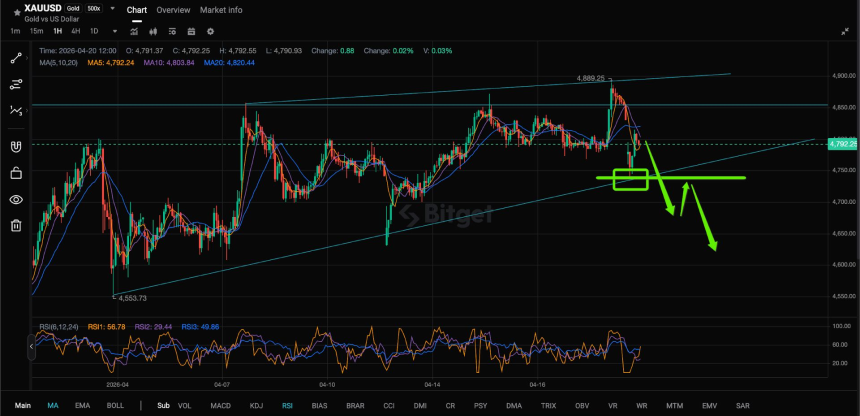Toggle fullscreen with the collapse arrows icon
This screenshot has width=860, height=416.
click(x=845, y=32)
